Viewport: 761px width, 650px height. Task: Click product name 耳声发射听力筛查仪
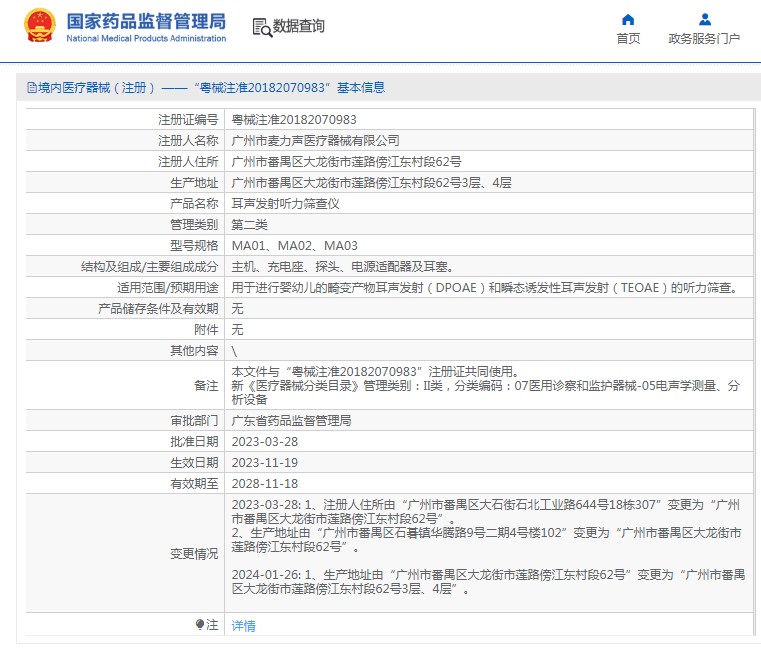point(286,203)
